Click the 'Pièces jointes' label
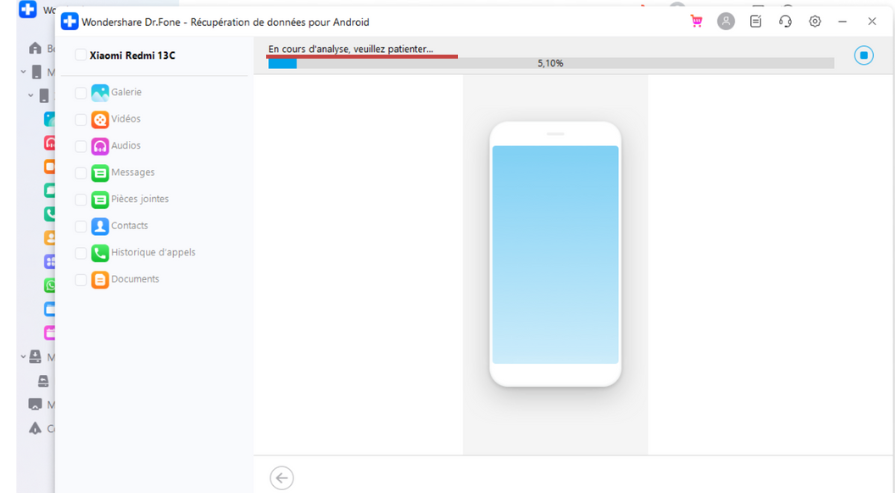 tap(140, 199)
